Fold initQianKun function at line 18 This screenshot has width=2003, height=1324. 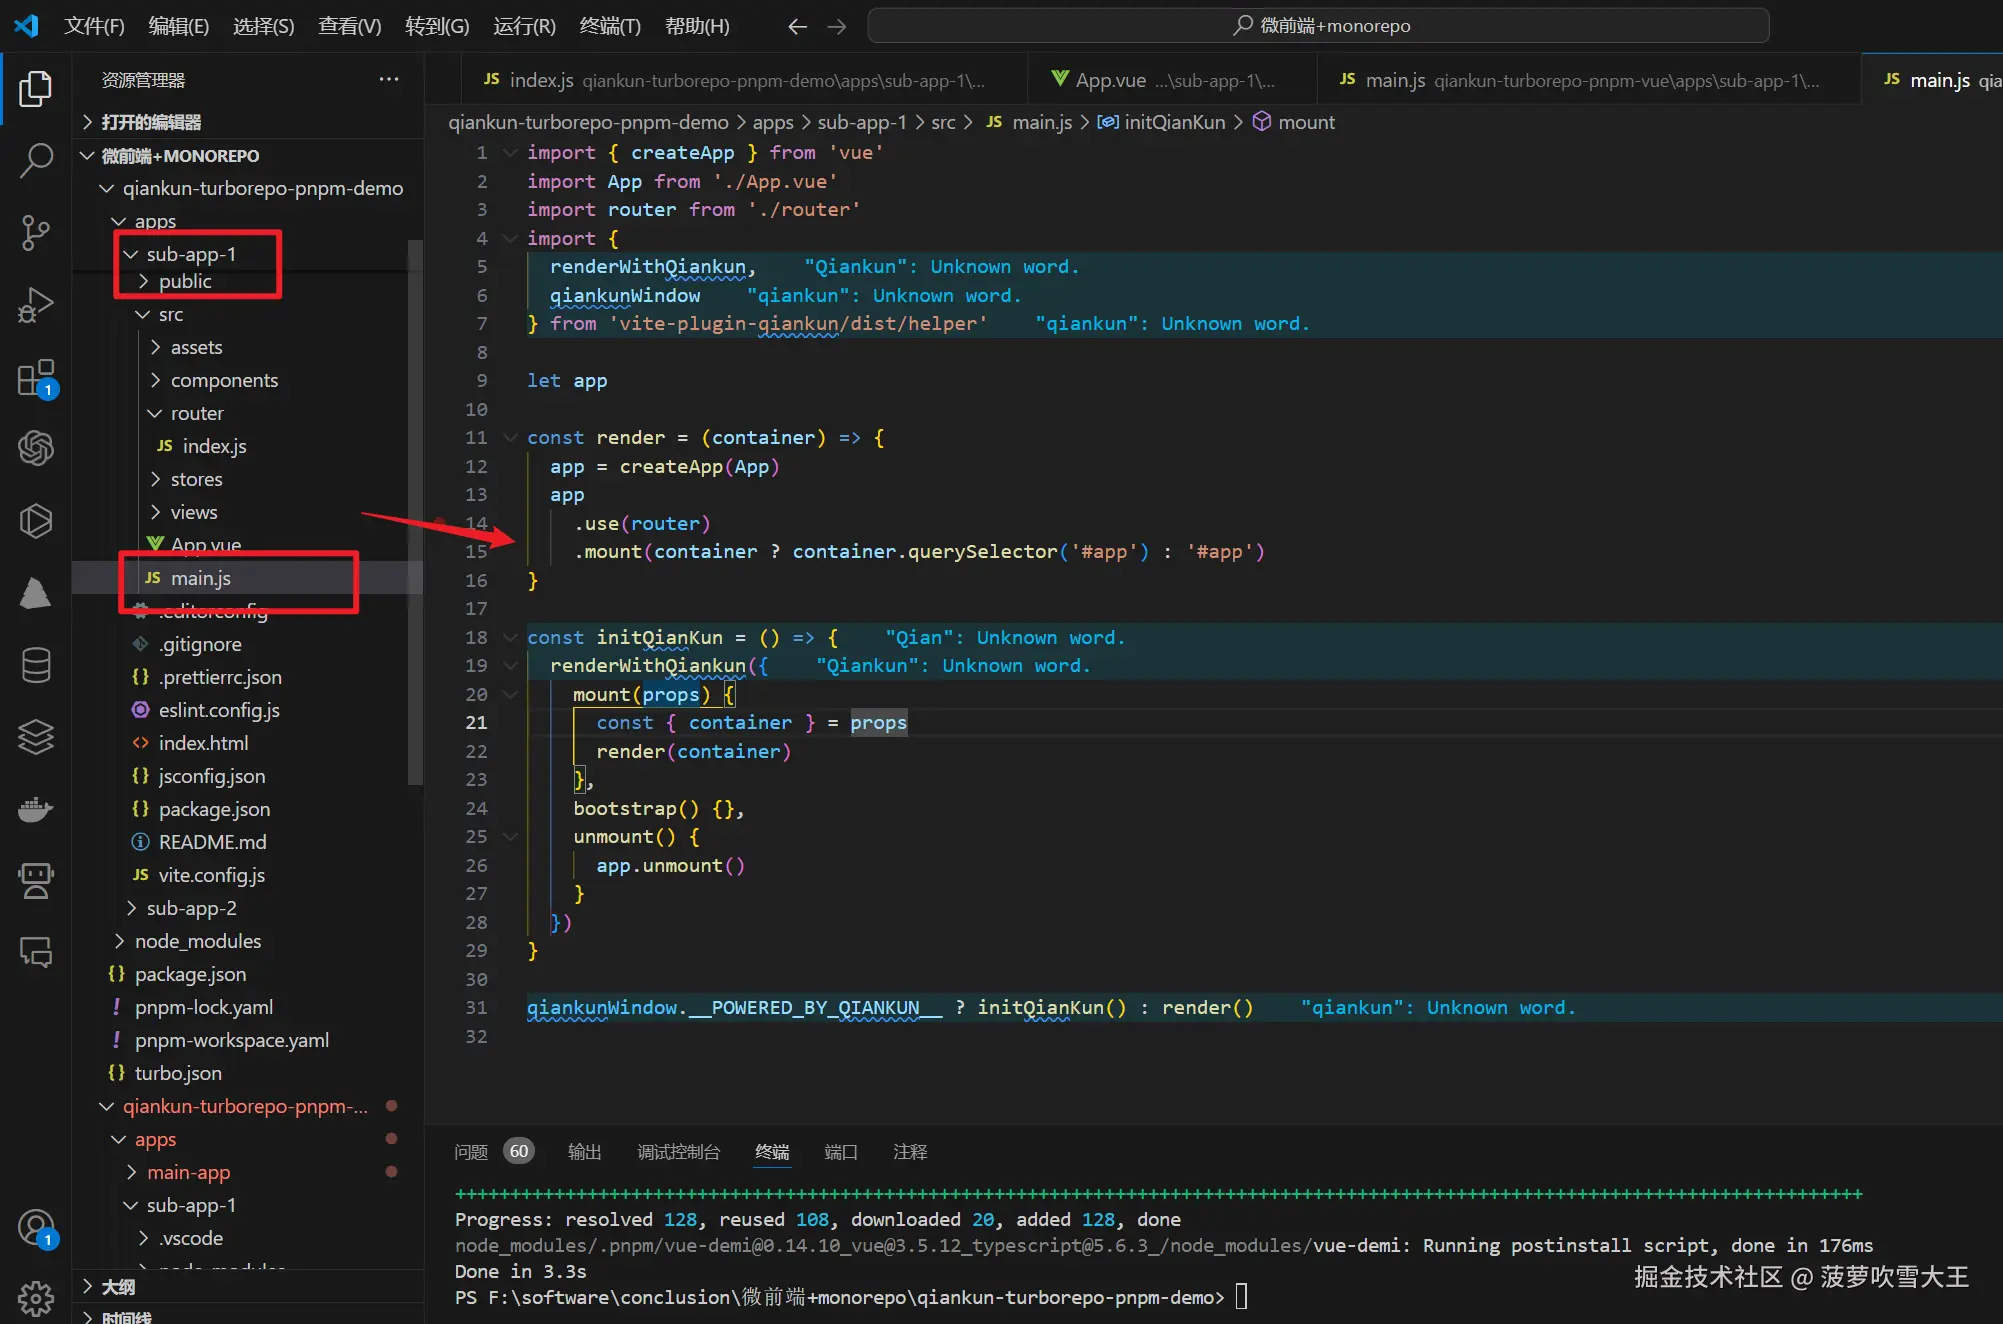pyautogui.click(x=510, y=638)
